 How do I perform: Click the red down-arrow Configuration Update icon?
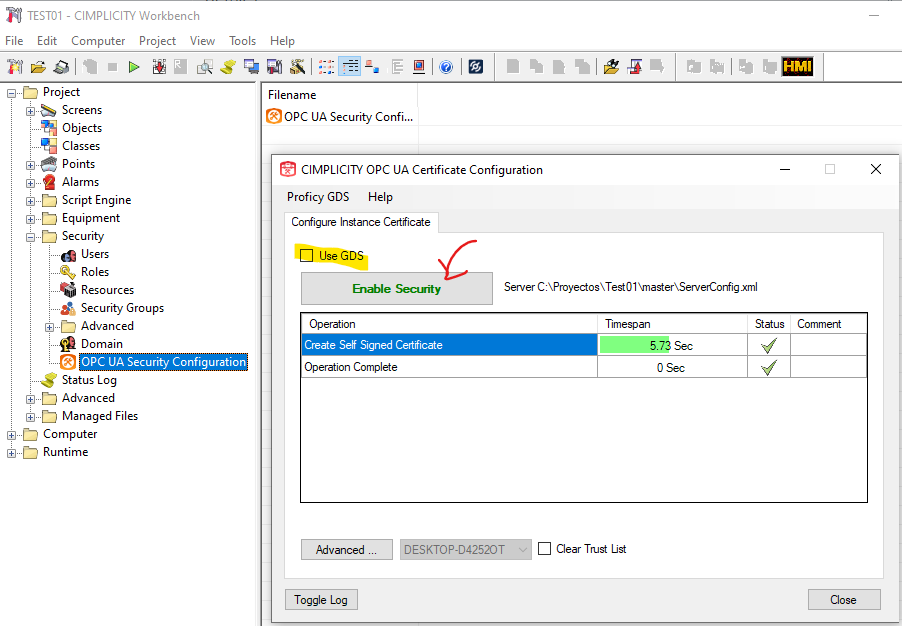pos(159,67)
